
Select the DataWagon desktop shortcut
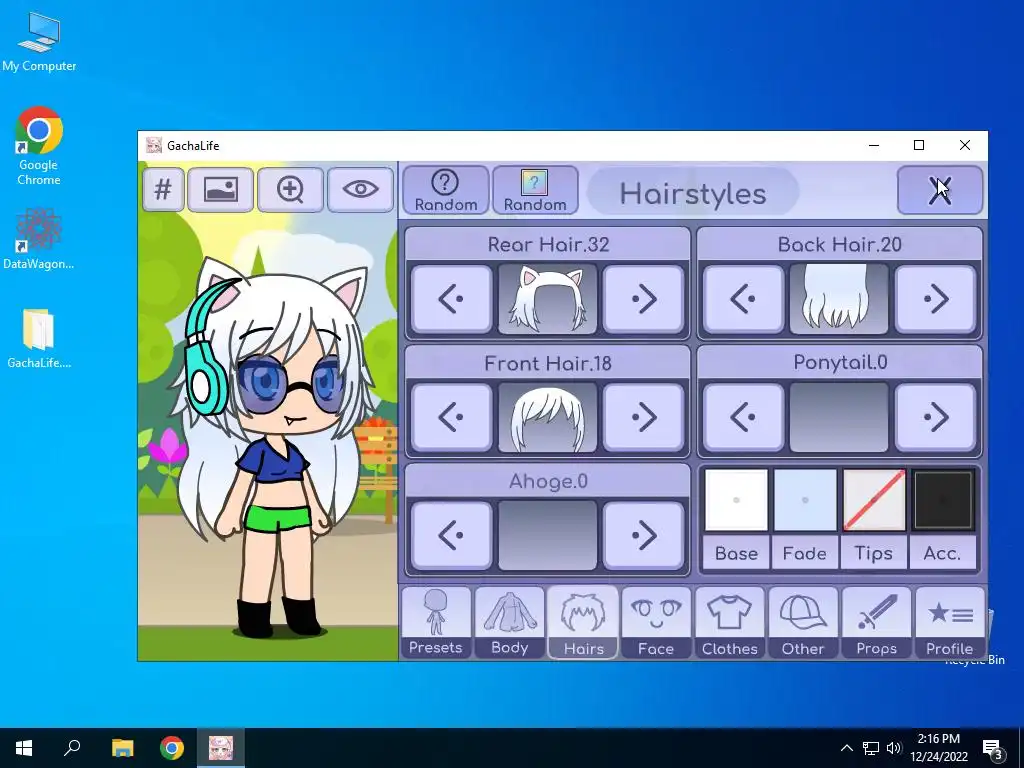(39, 239)
